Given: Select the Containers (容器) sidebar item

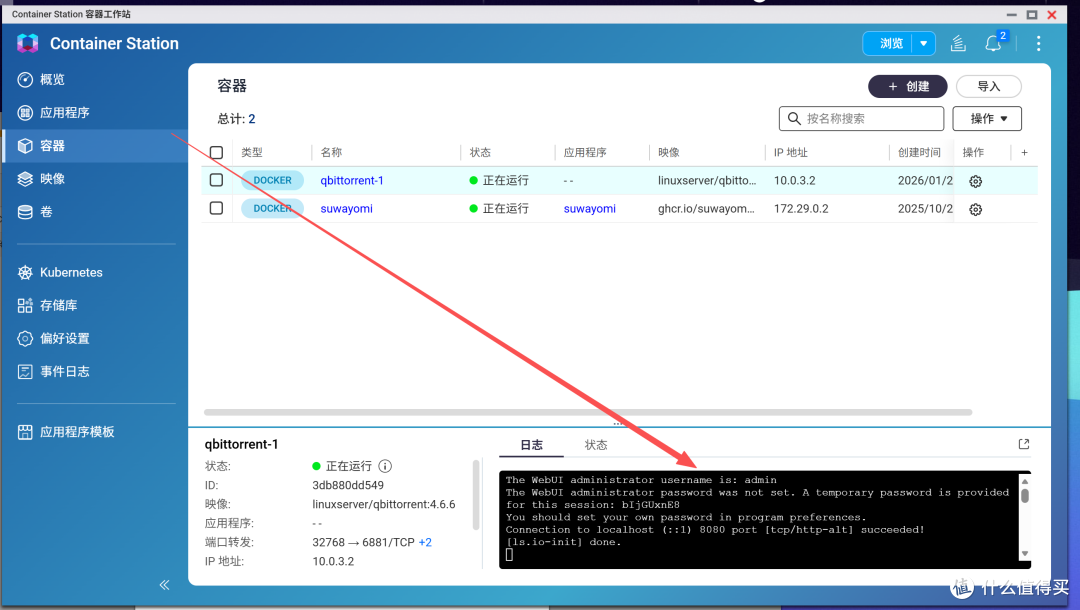Looking at the screenshot, I should (95, 146).
